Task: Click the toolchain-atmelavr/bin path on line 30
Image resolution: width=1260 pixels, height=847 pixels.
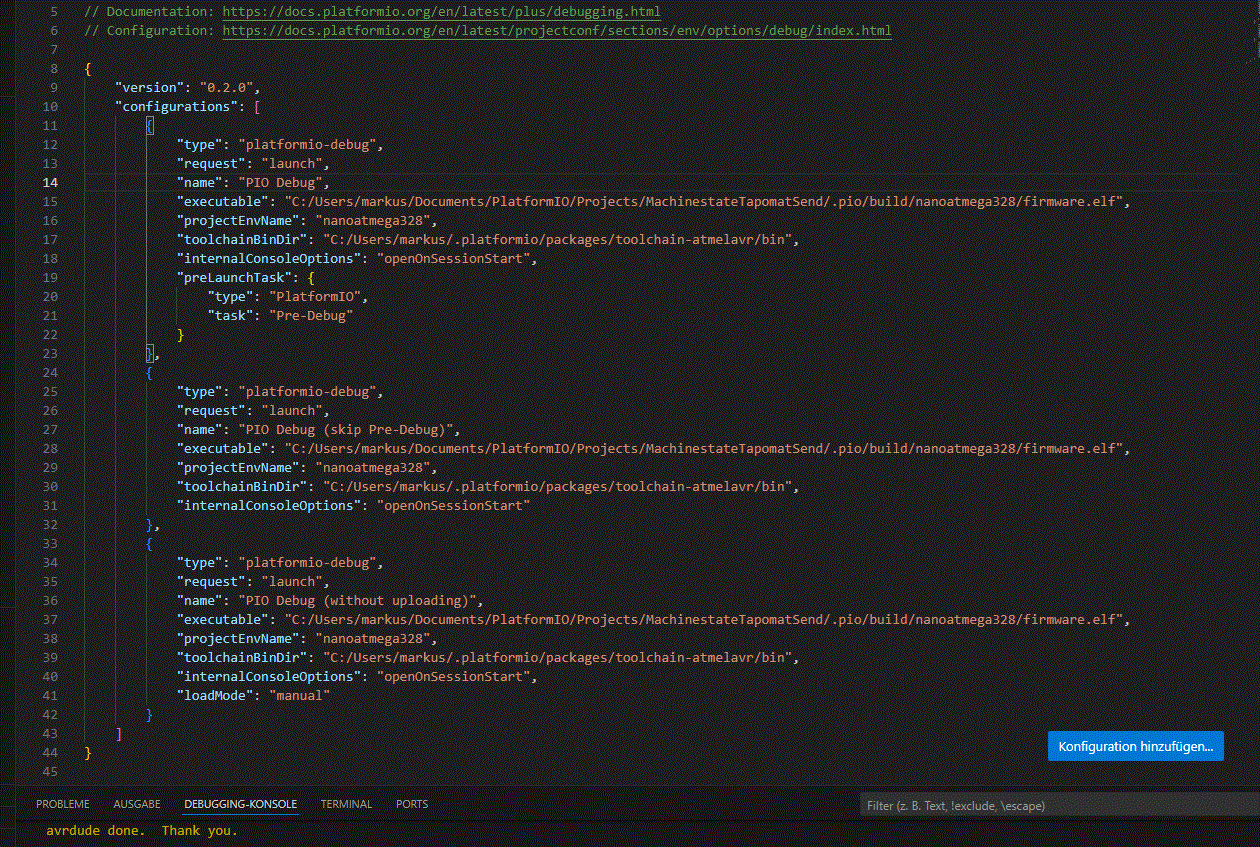Action: point(560,487)
